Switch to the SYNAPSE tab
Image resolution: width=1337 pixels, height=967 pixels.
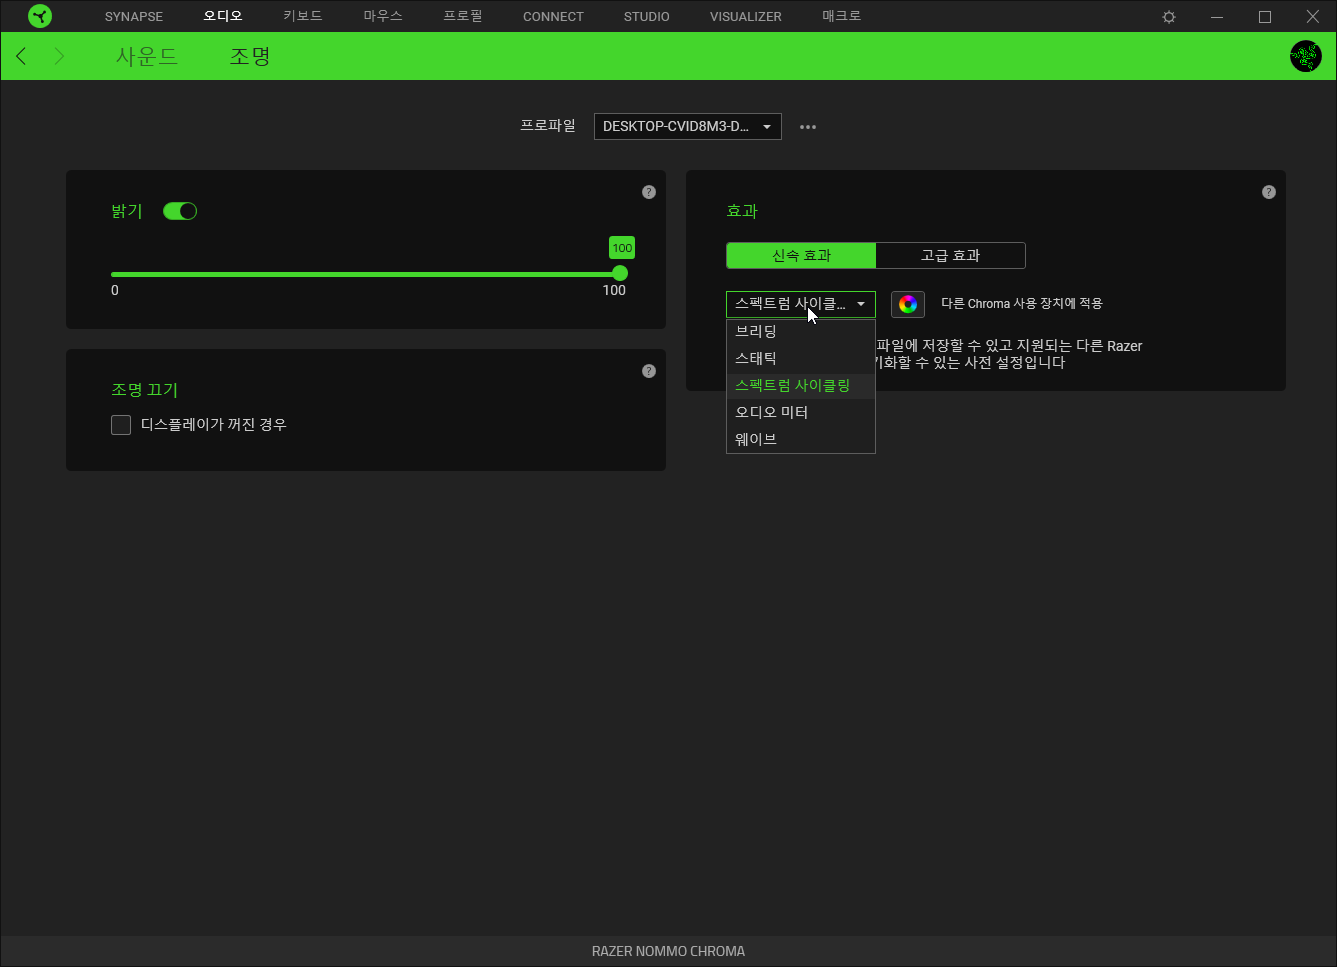point(134,17)
